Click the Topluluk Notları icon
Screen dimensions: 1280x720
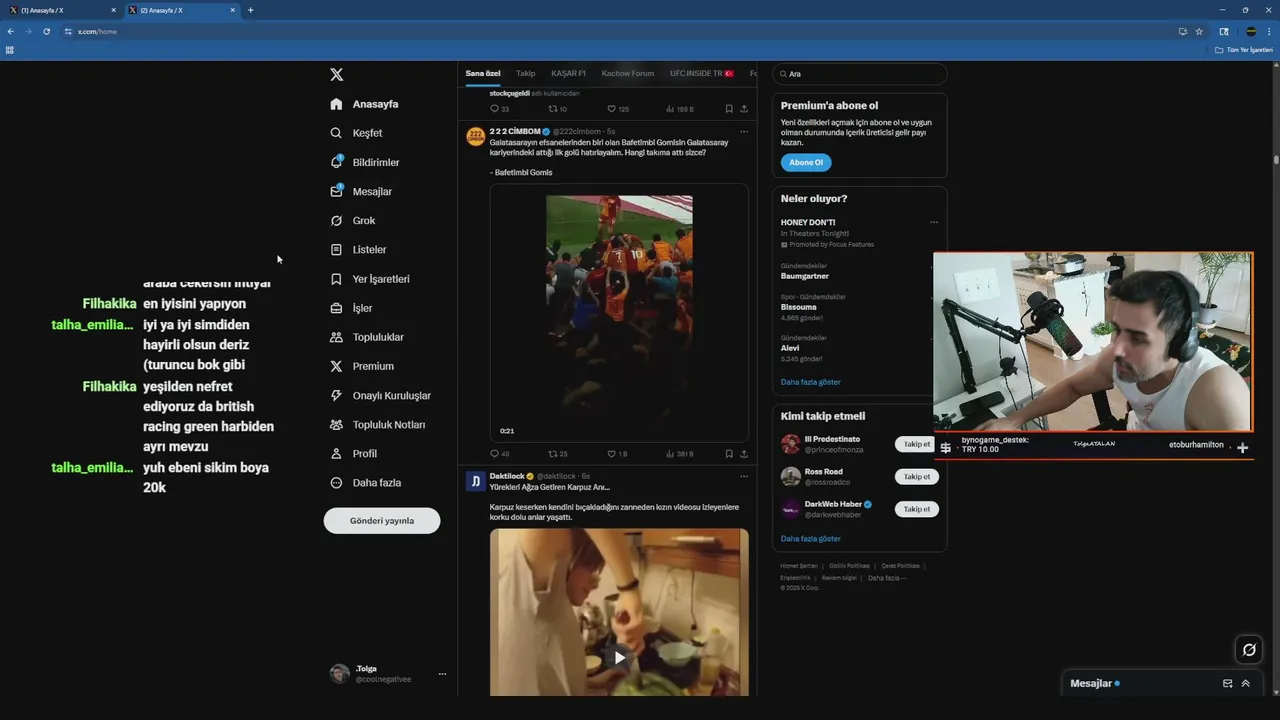point(336,424)
